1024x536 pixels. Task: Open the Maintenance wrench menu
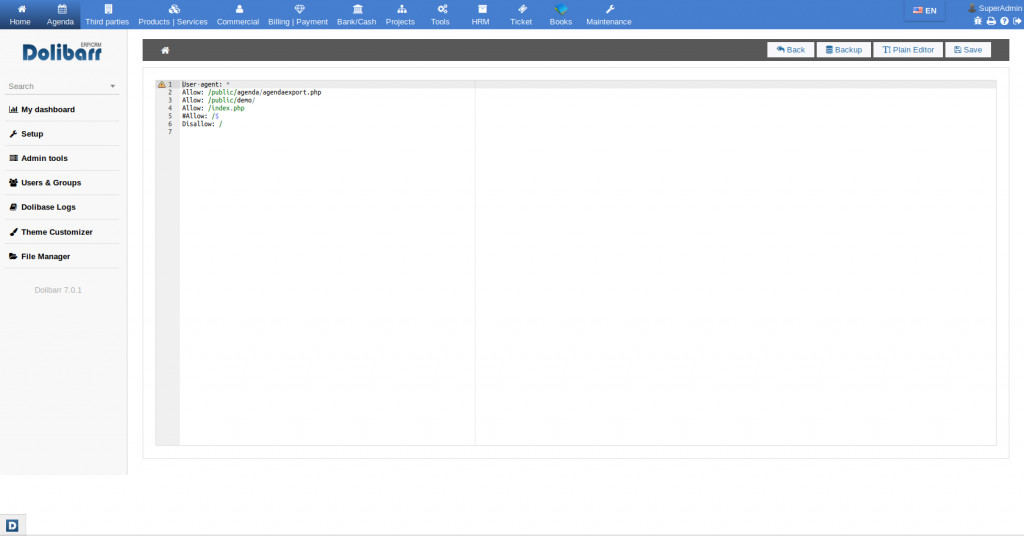(x=609, y=14)
